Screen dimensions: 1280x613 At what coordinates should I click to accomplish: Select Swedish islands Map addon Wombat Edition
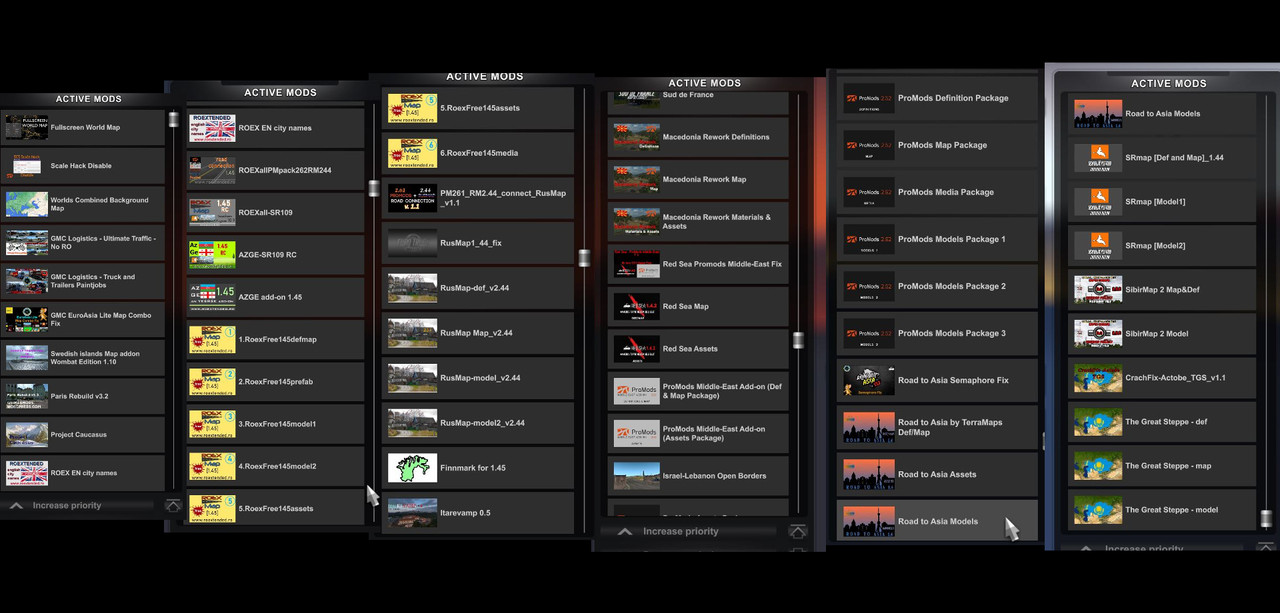pyautogui.click(x=82, y=357)
